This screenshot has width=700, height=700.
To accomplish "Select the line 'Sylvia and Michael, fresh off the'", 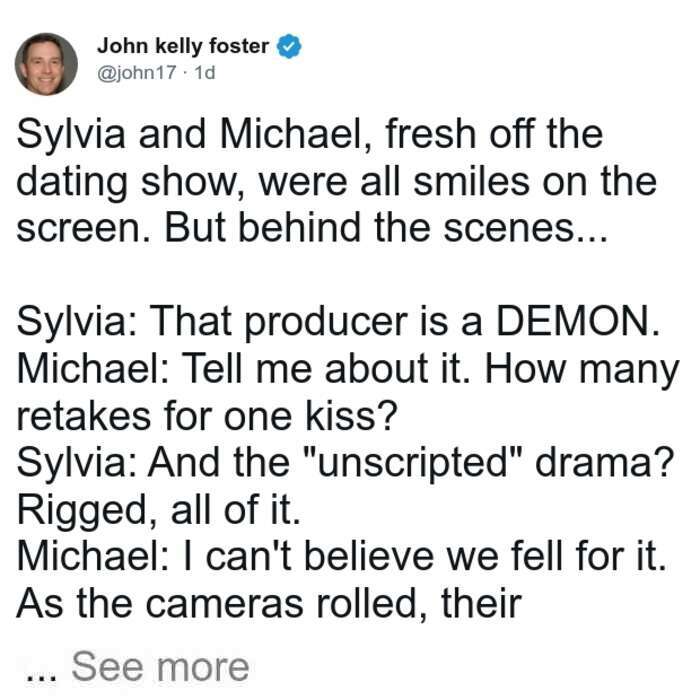I will [309, 134].
